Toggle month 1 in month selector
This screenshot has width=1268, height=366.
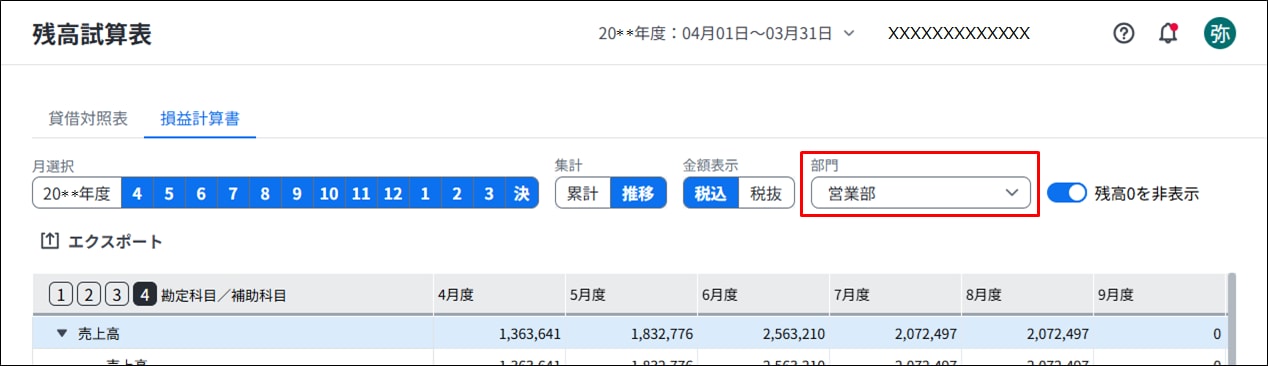click(x=425, y=193)
